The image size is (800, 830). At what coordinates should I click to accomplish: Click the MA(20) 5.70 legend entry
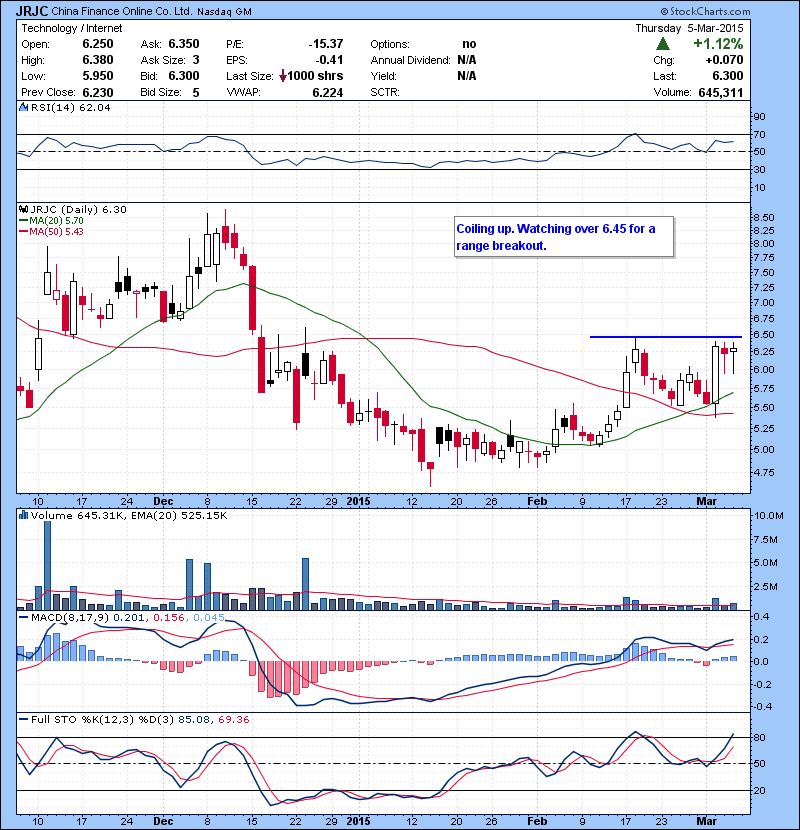click(x=52, y=220)
